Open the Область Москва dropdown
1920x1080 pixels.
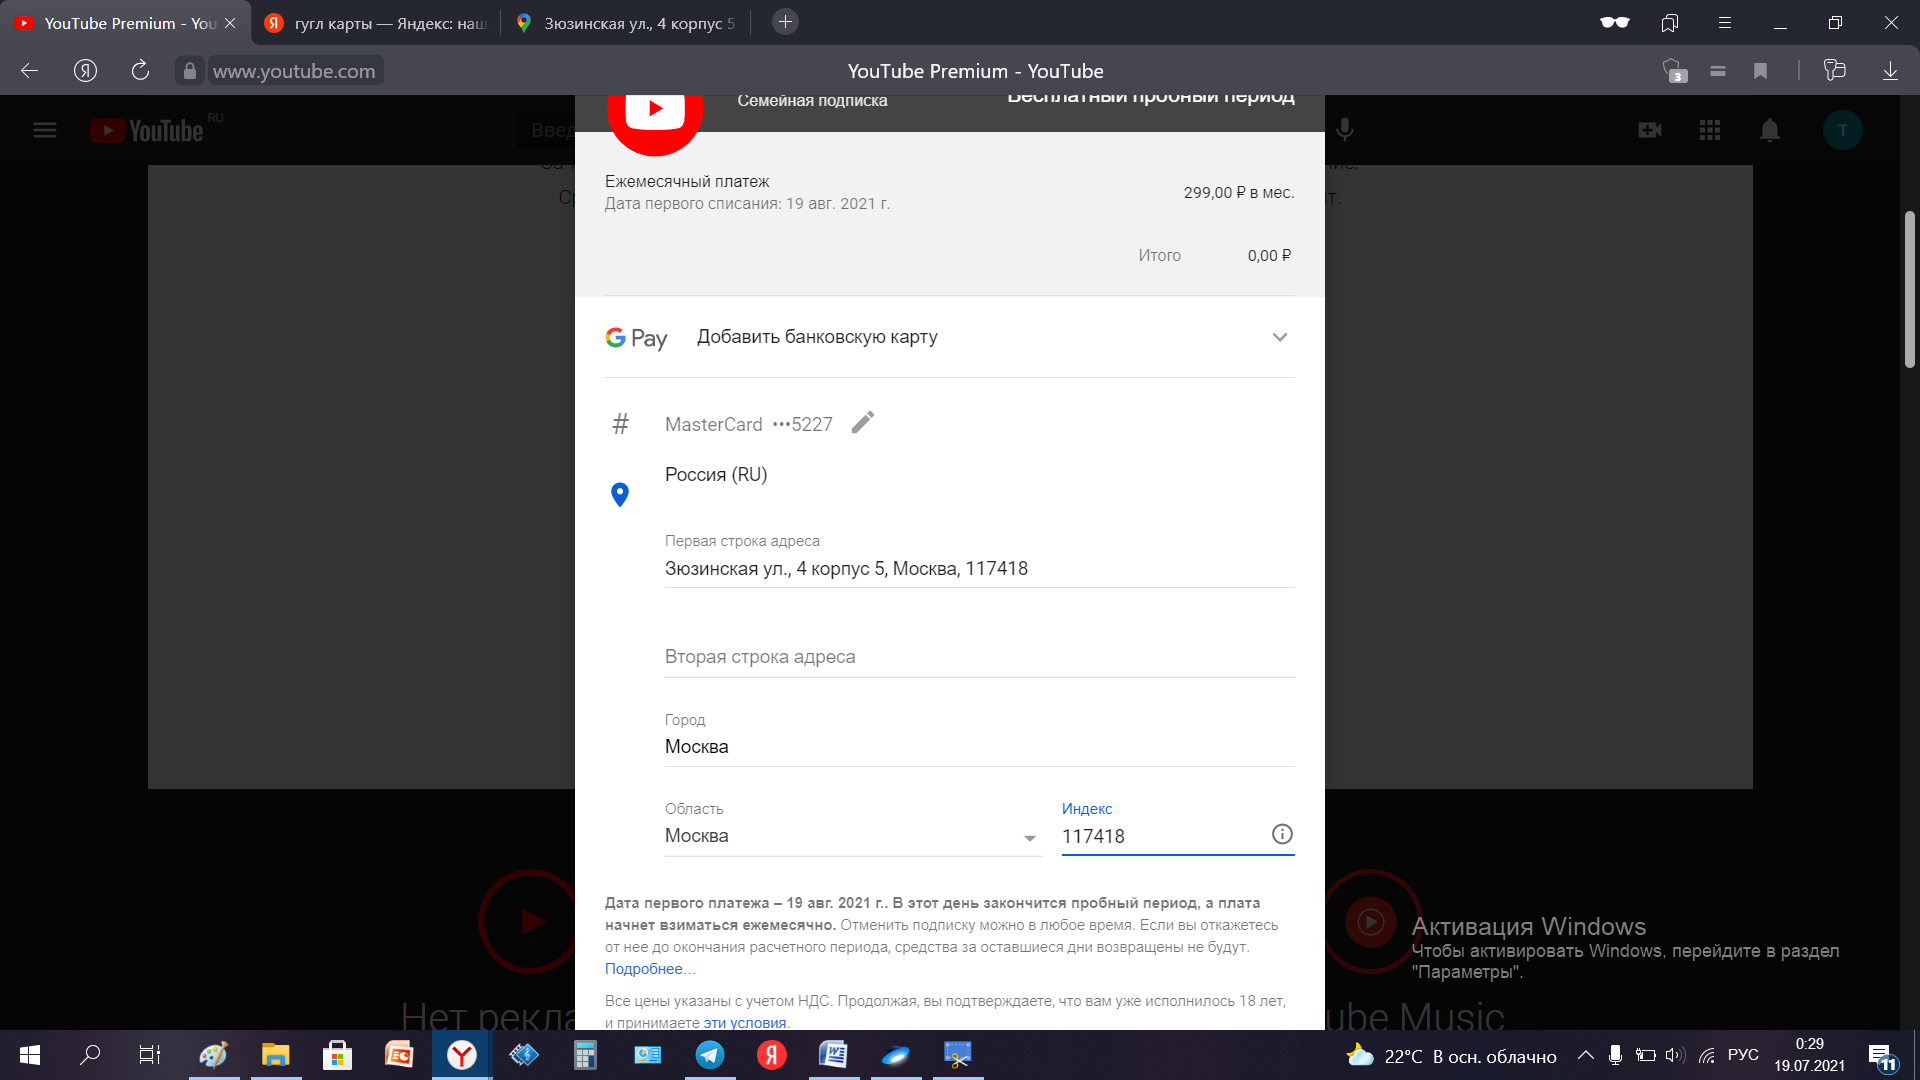(853, 836)
